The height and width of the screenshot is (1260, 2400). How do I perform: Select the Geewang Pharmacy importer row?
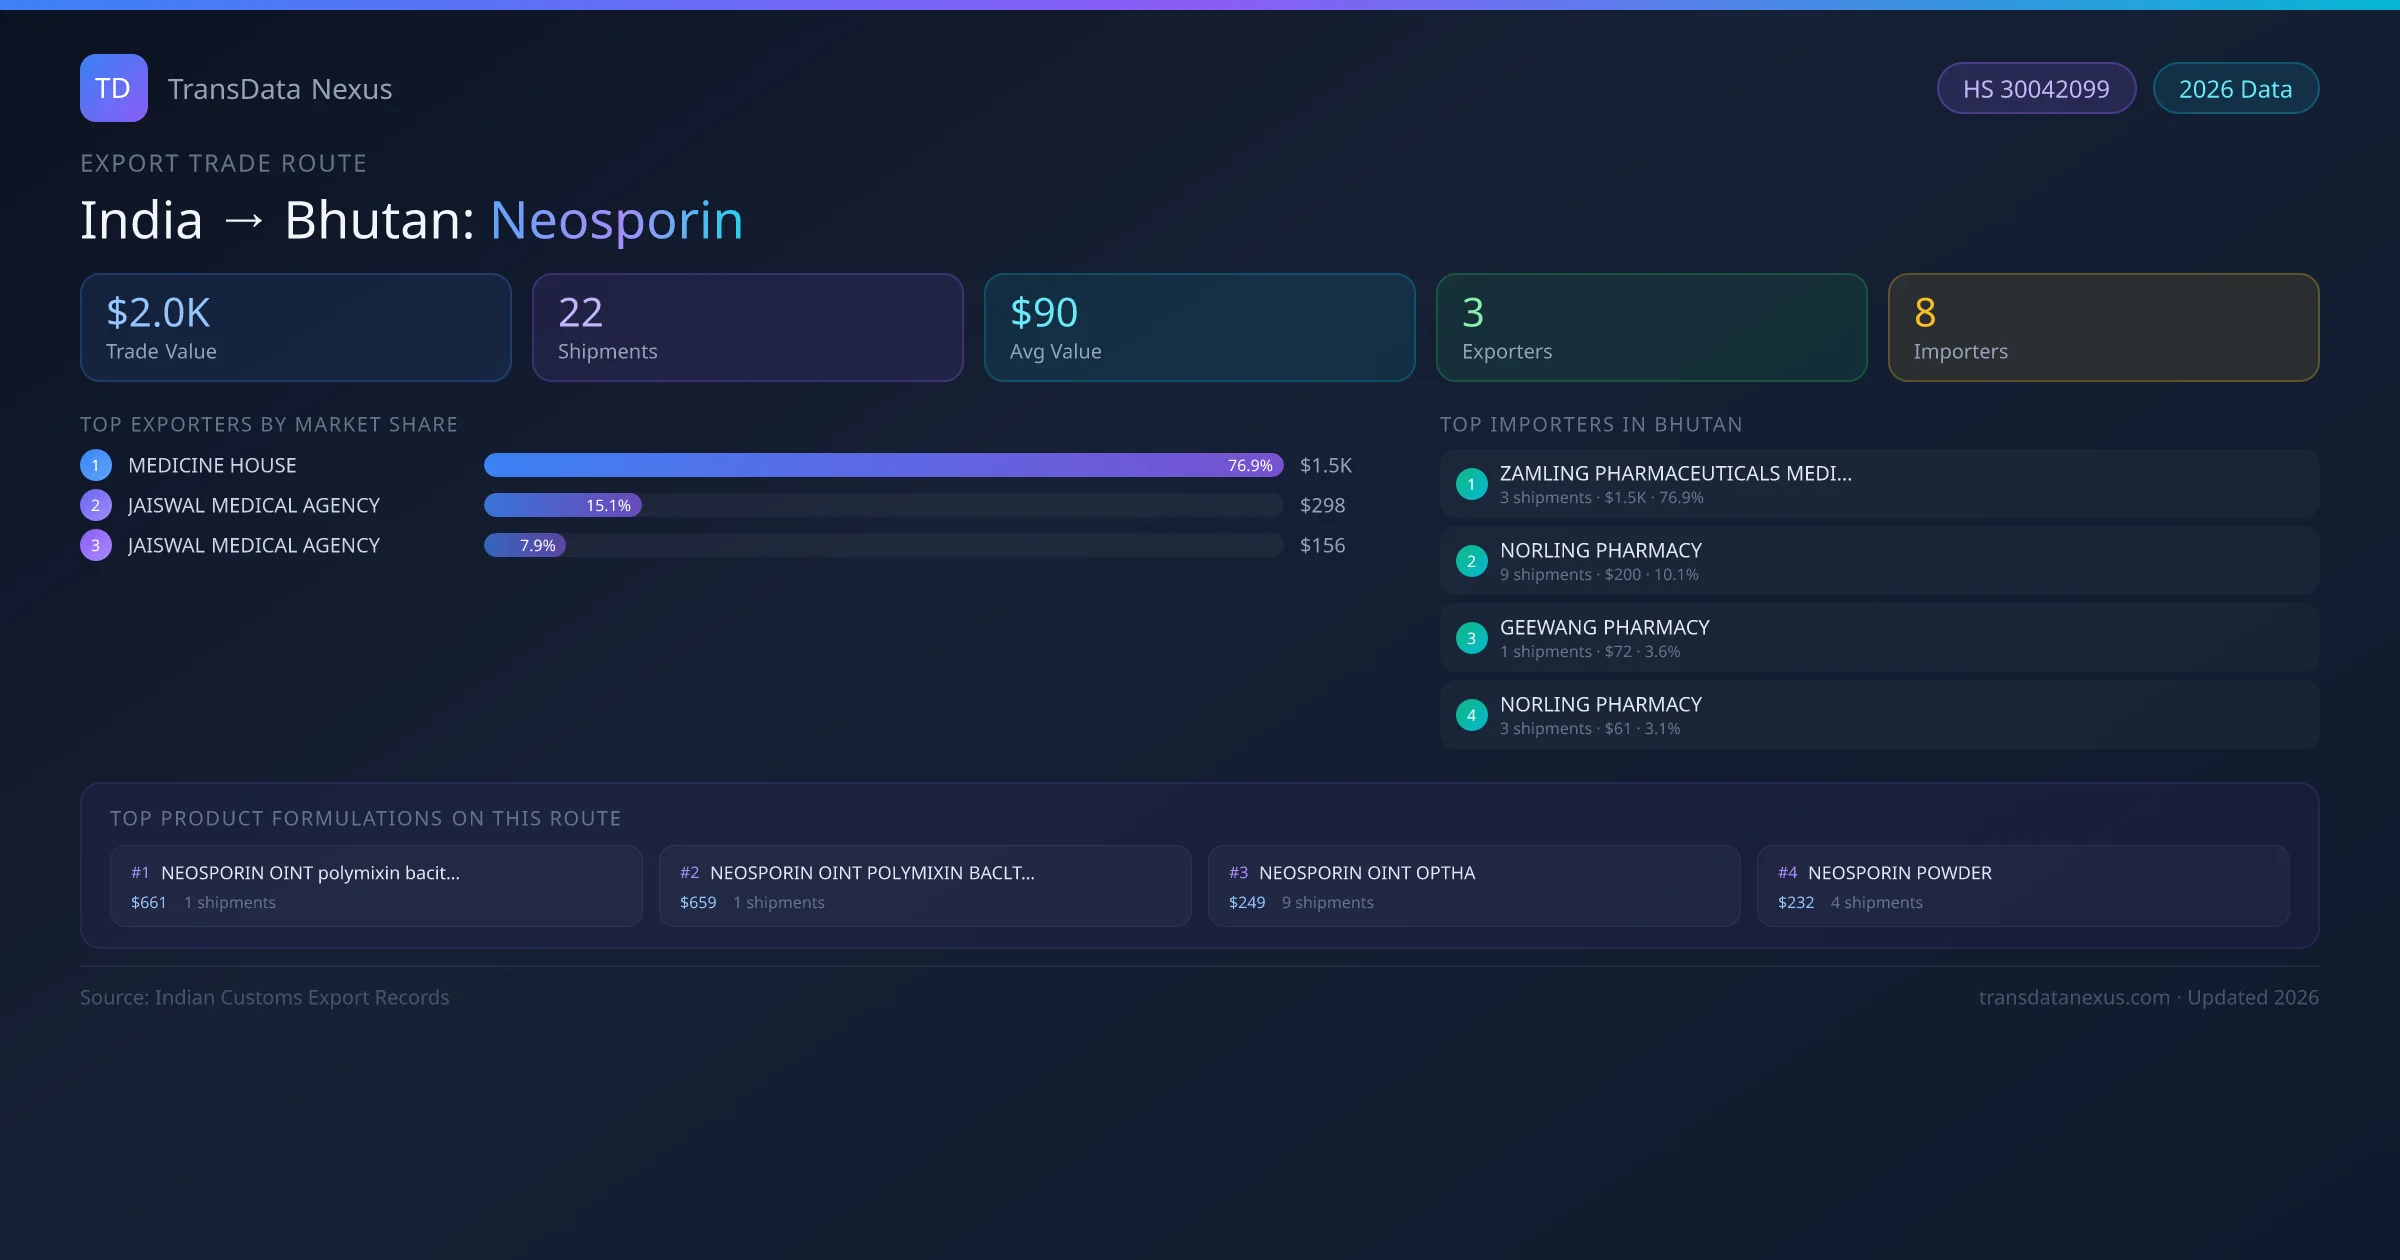[1878, 638]
